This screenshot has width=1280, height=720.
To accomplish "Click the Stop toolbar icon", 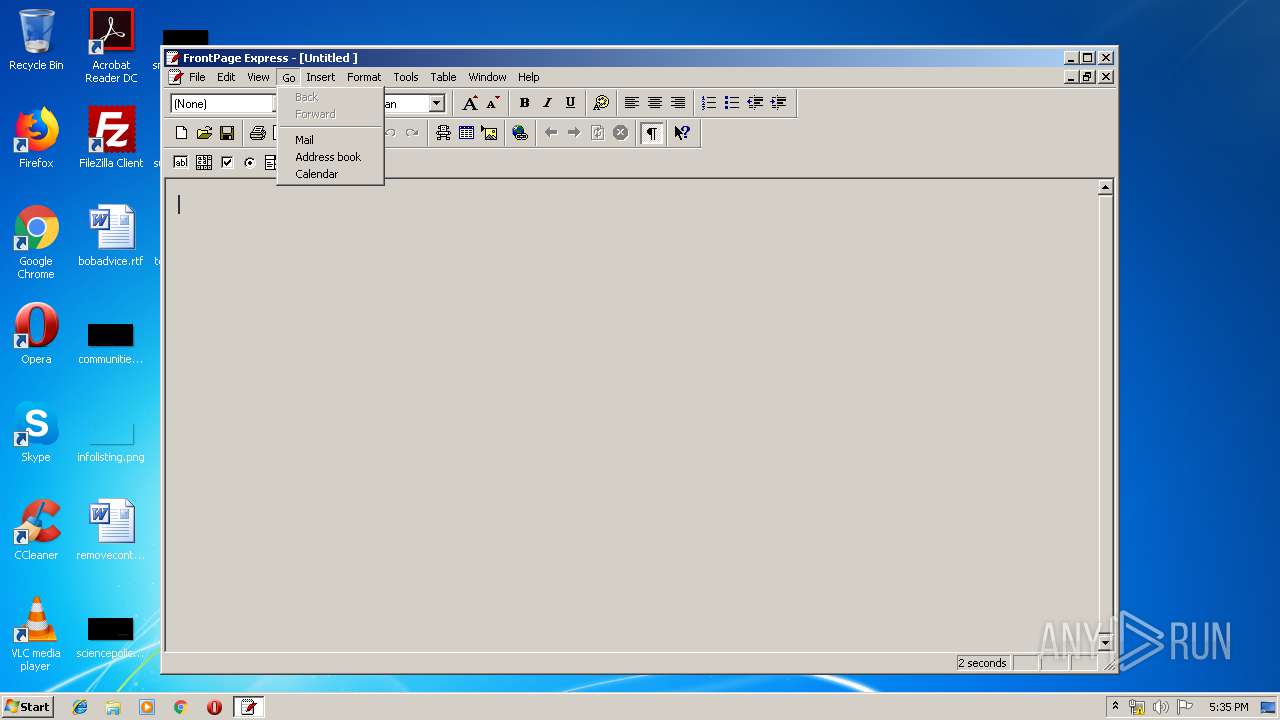I will [x=620, y=133].
